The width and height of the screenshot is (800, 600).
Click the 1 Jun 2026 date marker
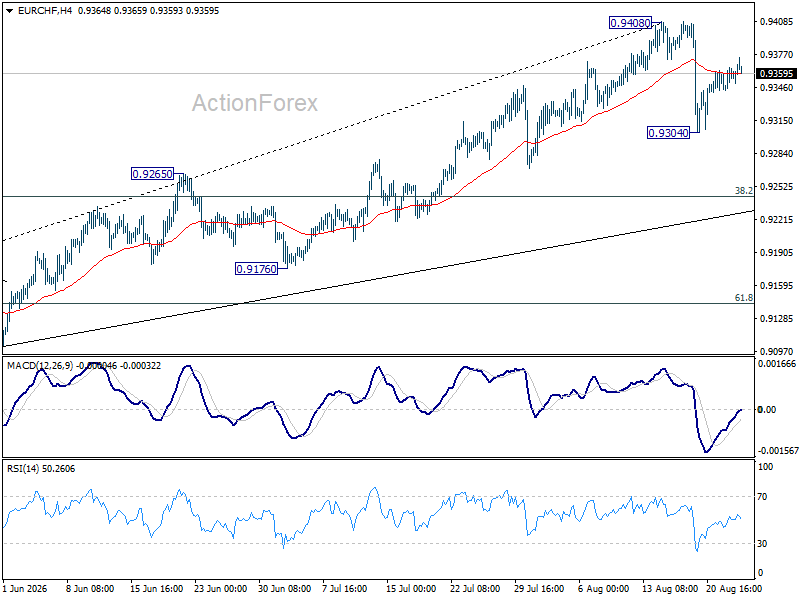point(25,589)
